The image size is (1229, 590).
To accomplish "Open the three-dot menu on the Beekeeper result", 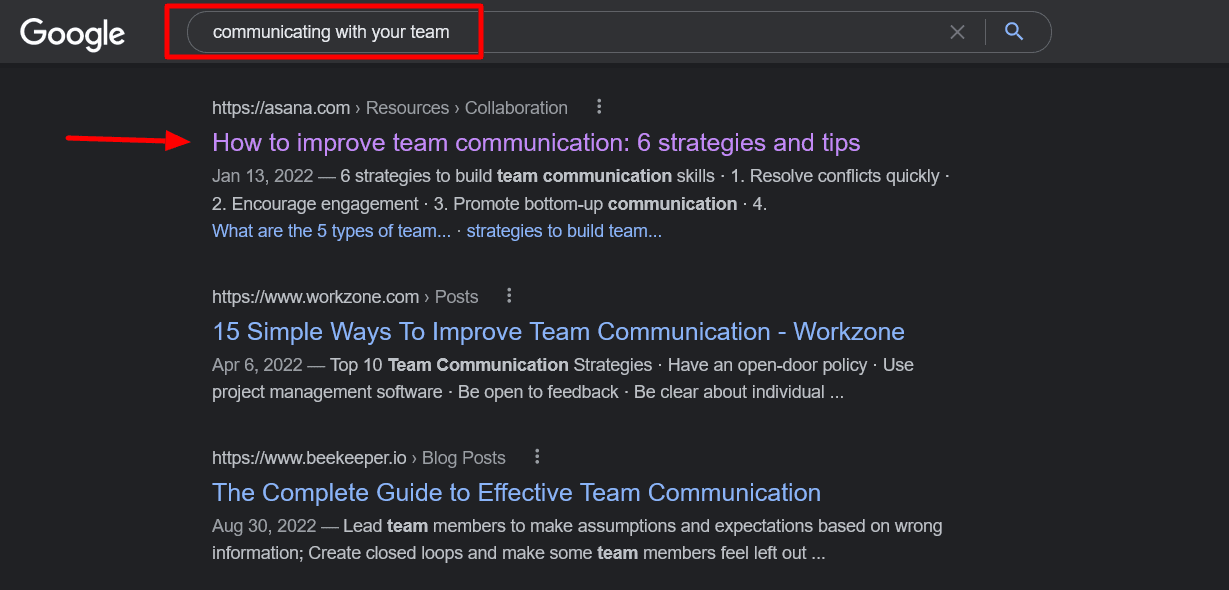I will (537, 456).
